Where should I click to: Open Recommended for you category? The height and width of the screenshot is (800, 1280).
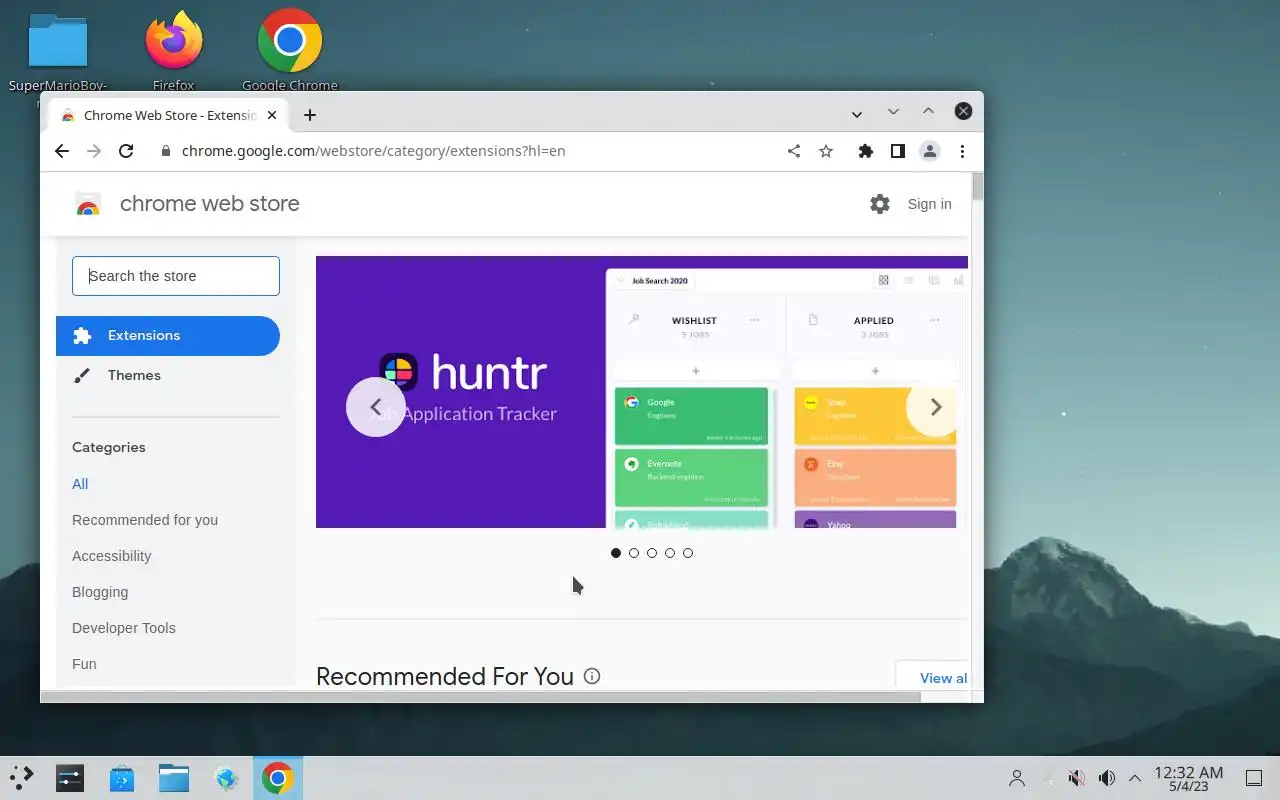[x=145, y=520]
